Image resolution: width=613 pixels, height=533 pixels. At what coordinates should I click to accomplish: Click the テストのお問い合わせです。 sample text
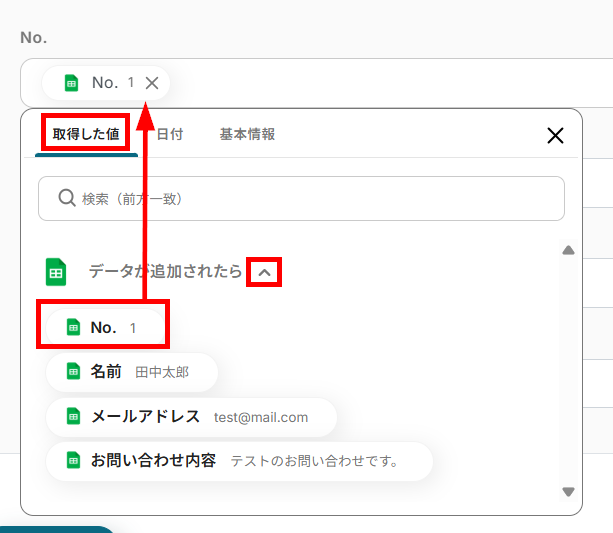(x=314, y=461)
